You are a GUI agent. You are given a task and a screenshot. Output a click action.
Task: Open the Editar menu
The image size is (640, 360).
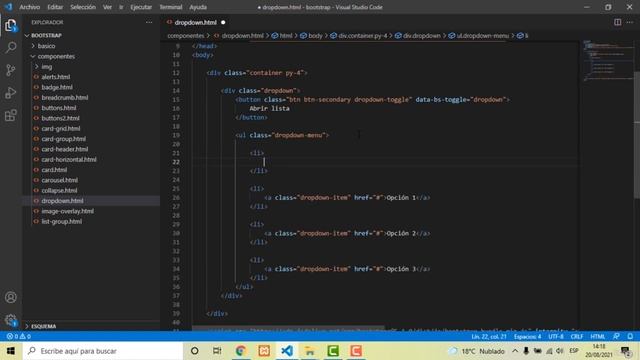point(55,7)
